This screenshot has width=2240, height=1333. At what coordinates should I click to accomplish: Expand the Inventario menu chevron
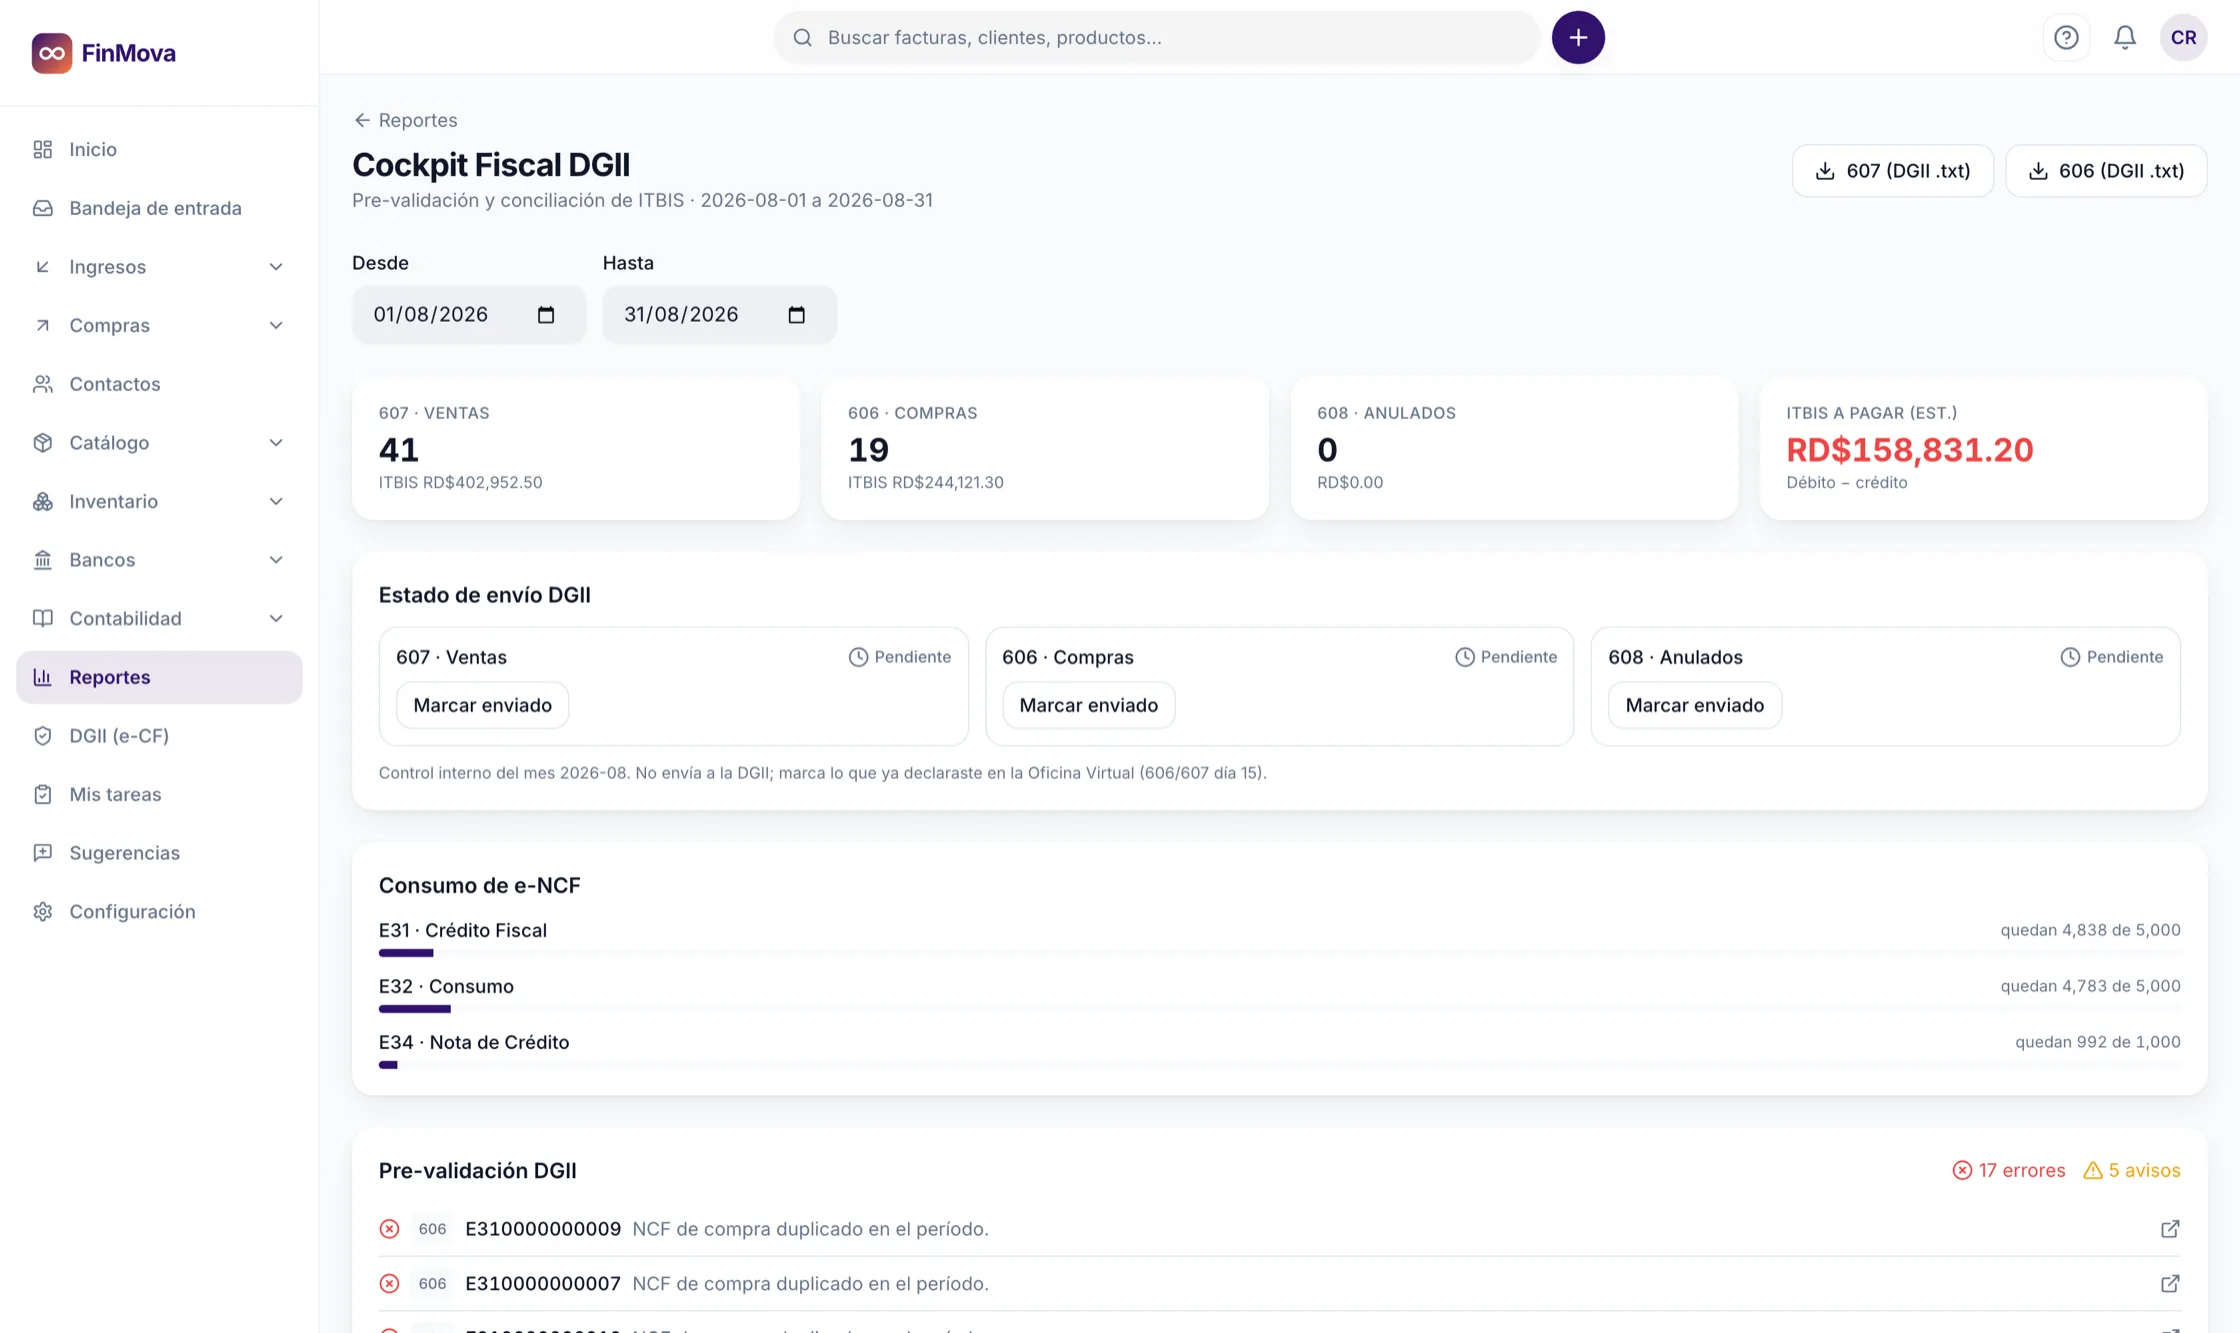pyautogui.click(x=276, y=501)
